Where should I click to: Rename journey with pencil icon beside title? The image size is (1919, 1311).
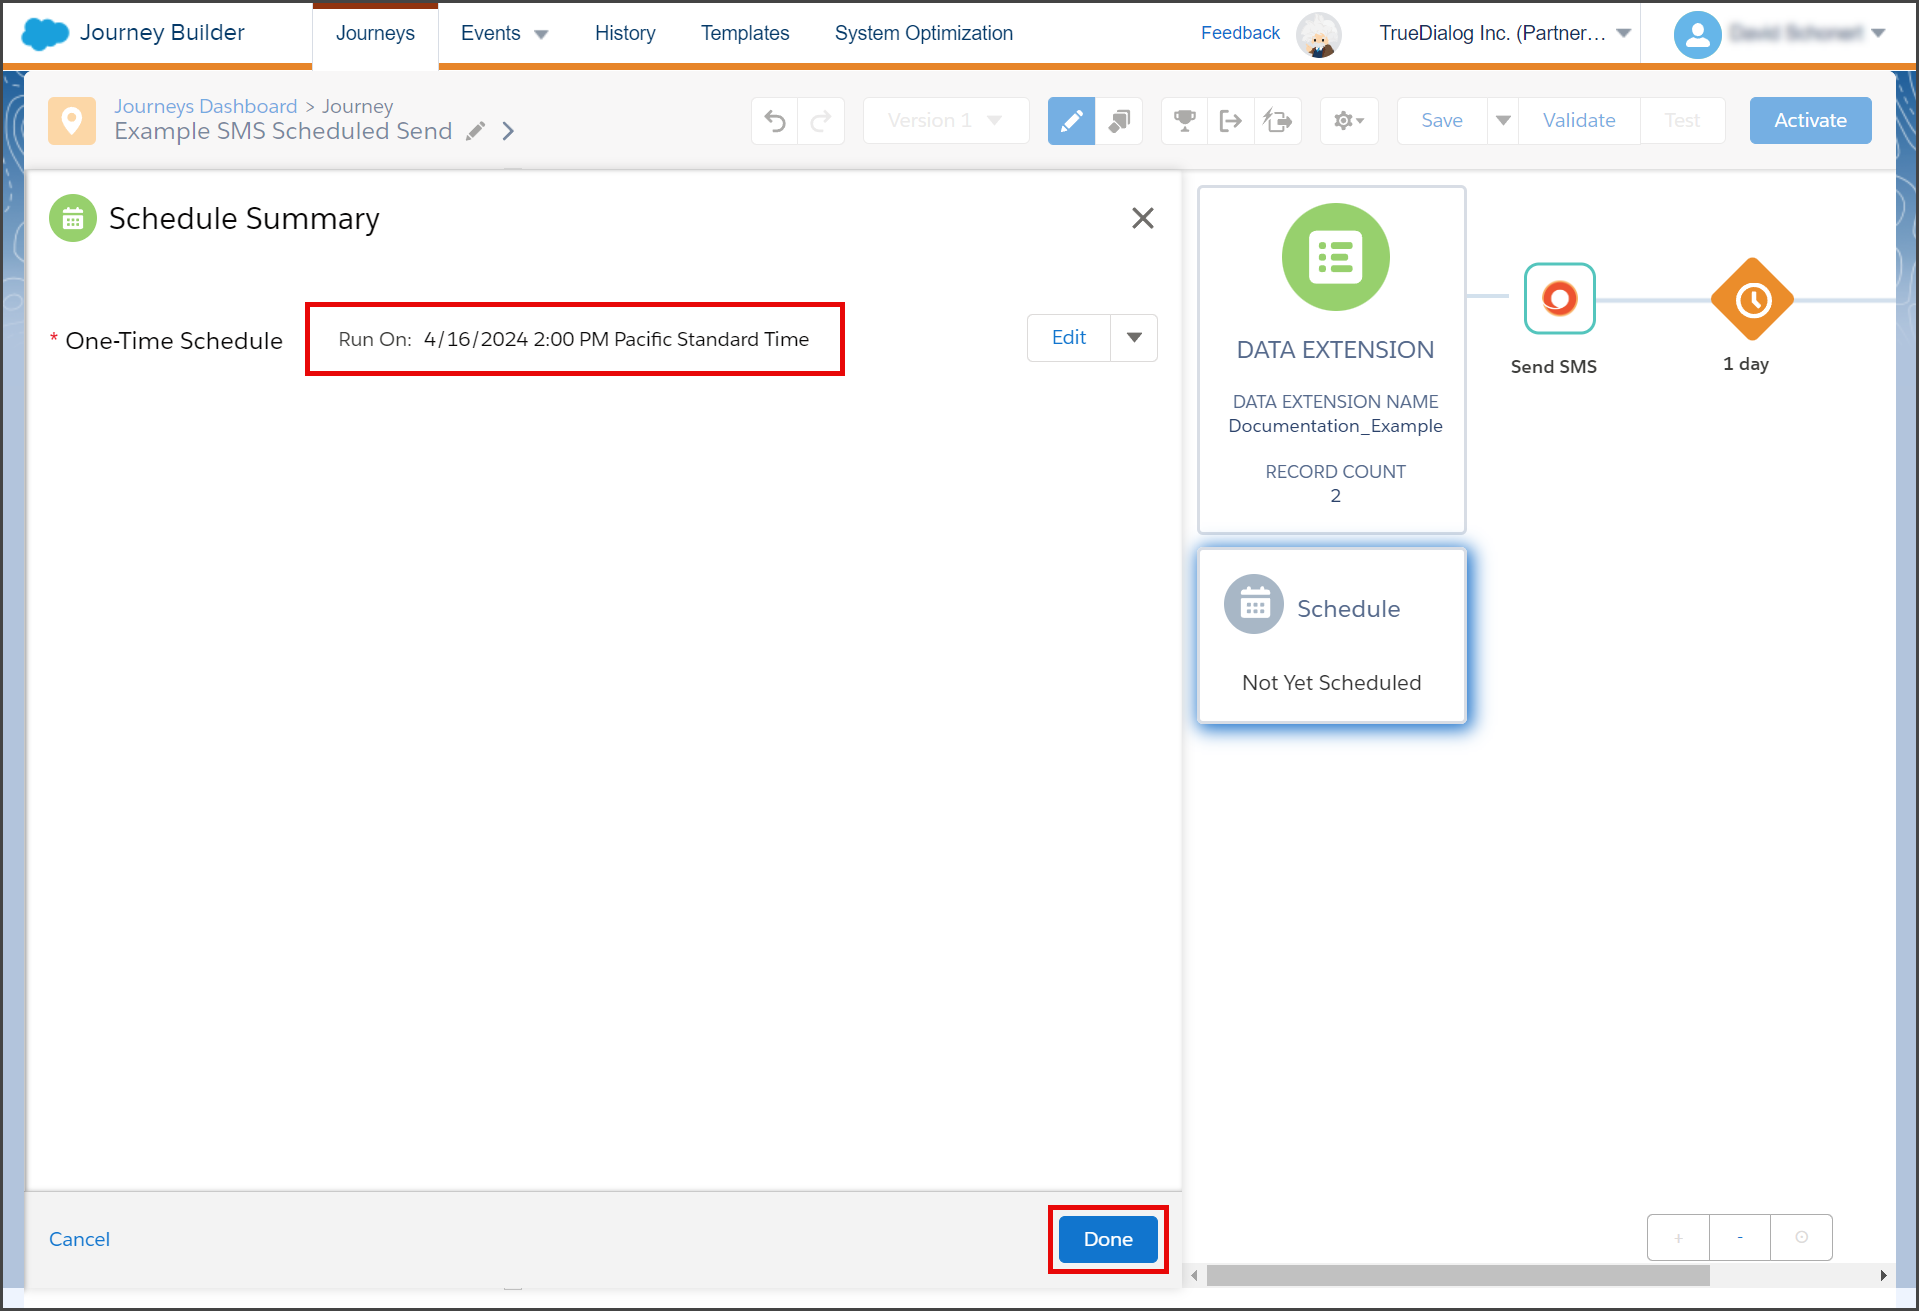click(x=476, y=131)
